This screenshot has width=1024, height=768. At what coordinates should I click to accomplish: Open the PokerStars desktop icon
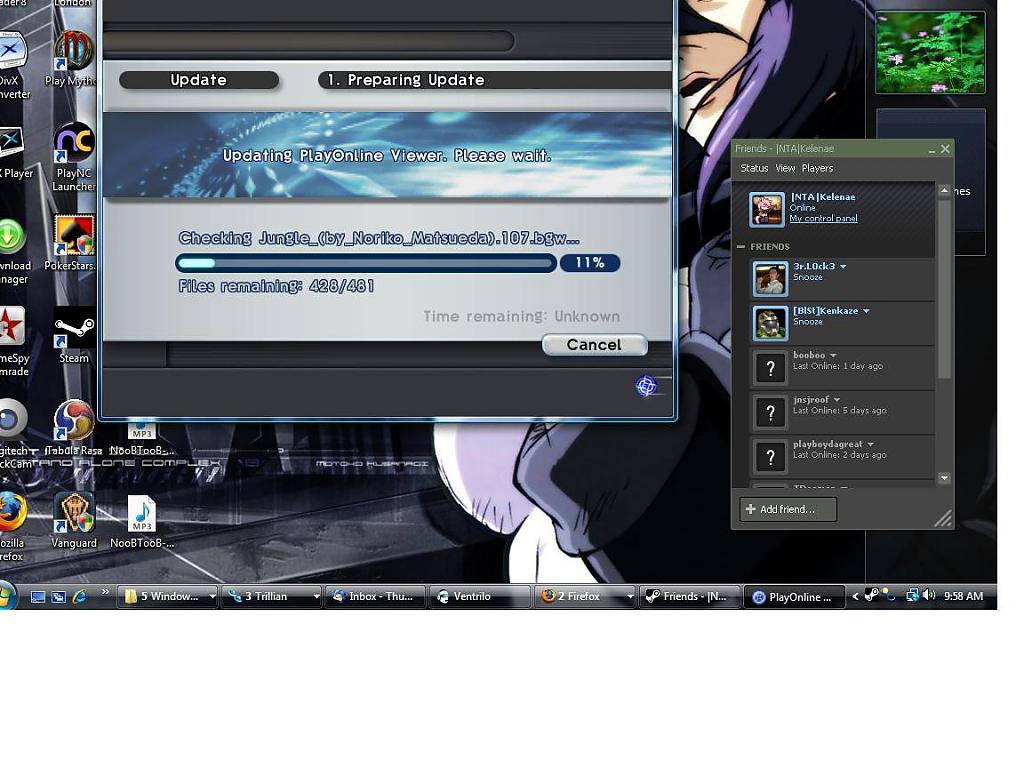point(74,238)
